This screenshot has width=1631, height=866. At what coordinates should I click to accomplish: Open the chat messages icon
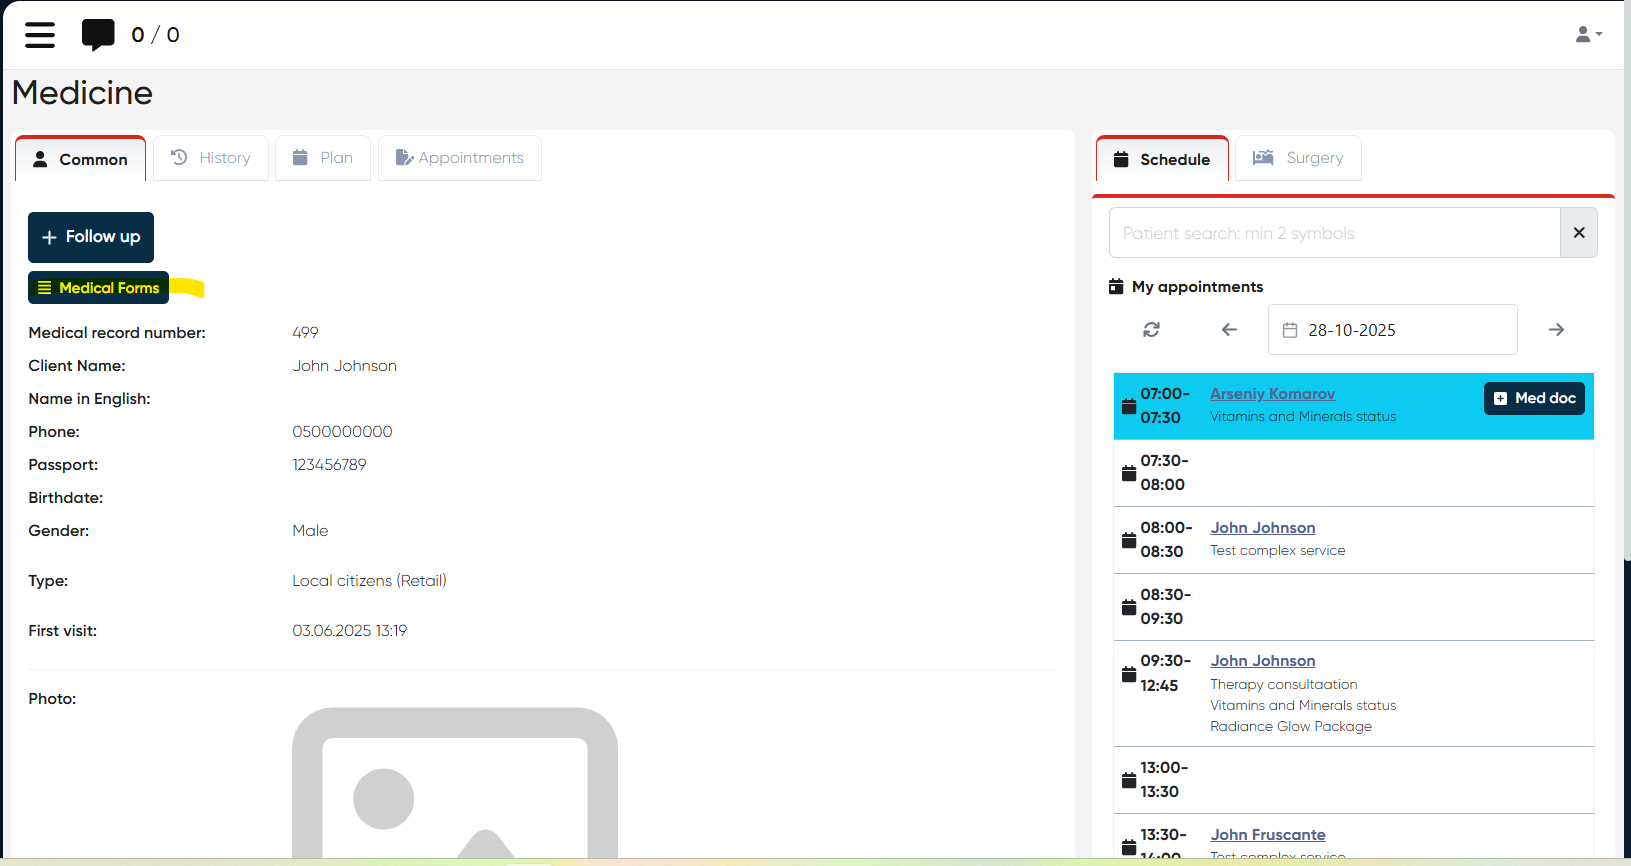point(98,35)
